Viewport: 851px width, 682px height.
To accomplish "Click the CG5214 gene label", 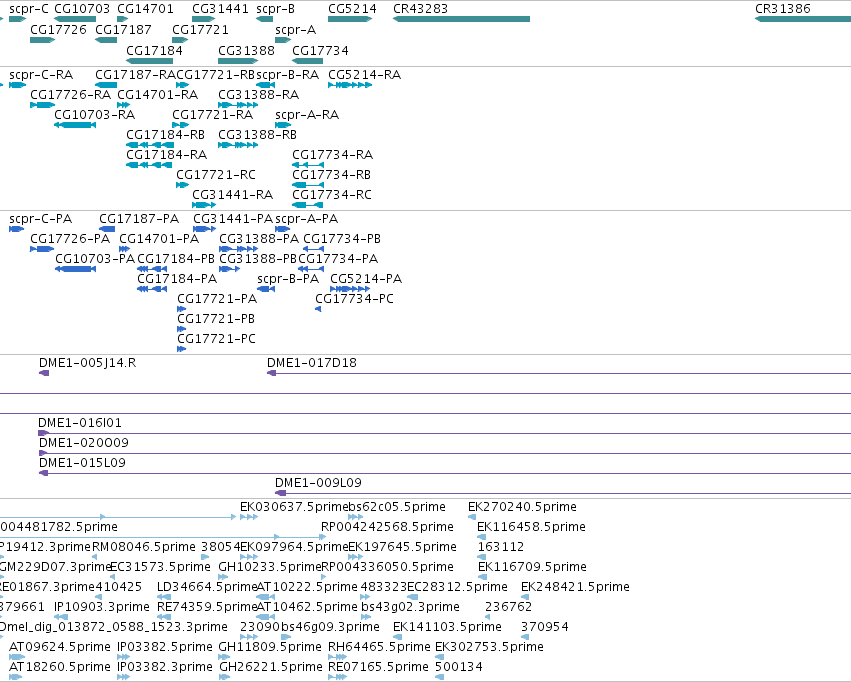I will tap(352, 9).
